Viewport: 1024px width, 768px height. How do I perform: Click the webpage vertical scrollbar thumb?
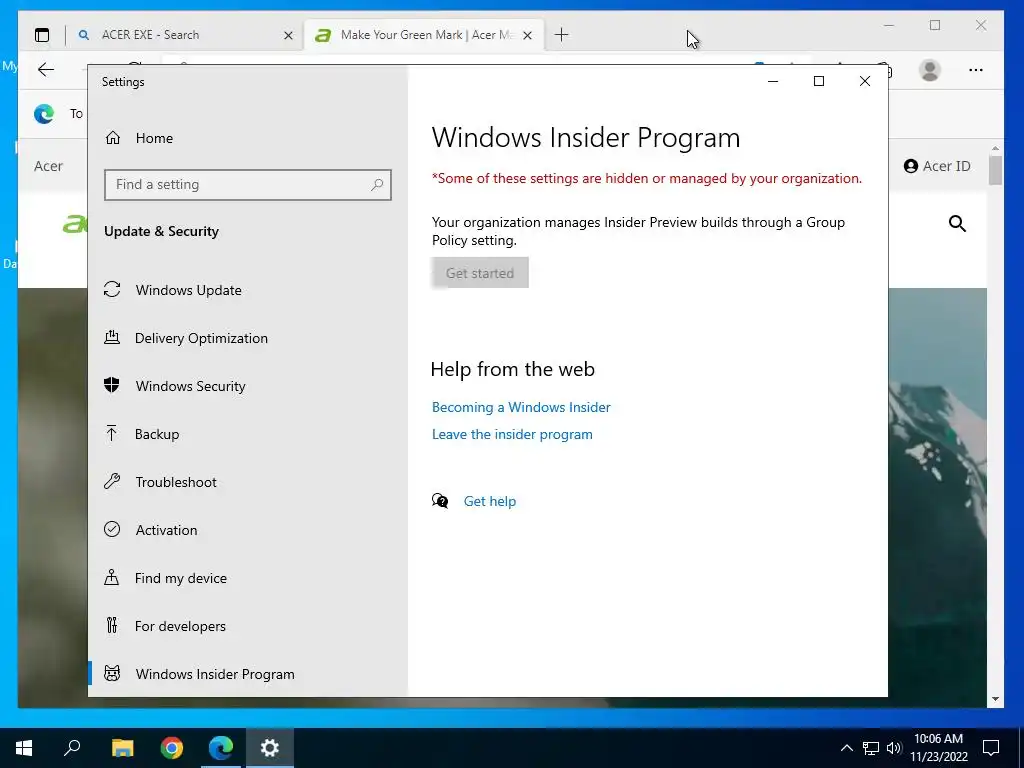click(x=995, y=170)
